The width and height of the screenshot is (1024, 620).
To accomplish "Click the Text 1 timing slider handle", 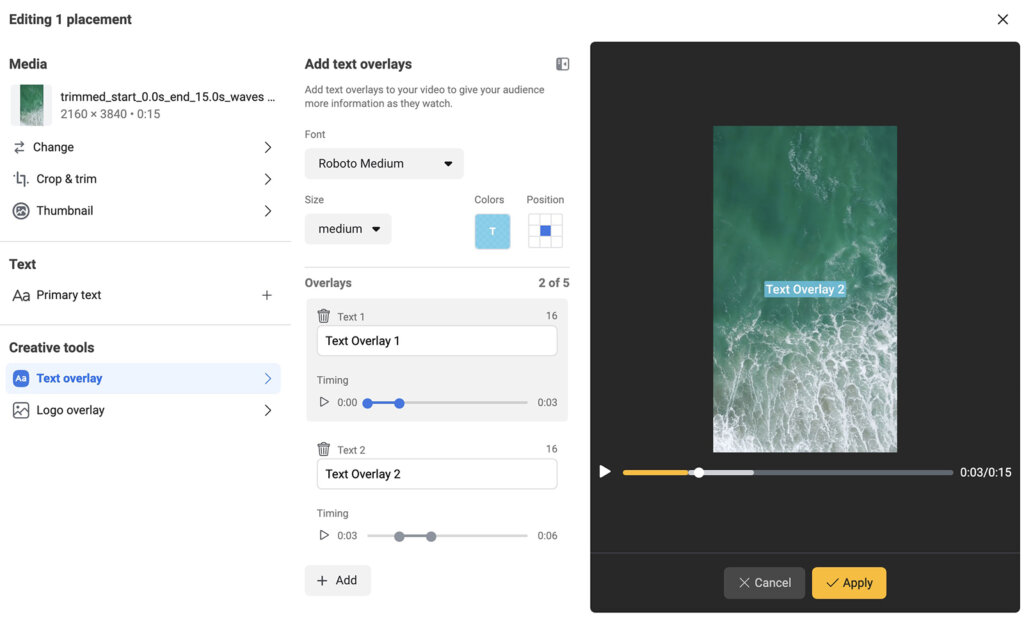I will coord(399,402).
